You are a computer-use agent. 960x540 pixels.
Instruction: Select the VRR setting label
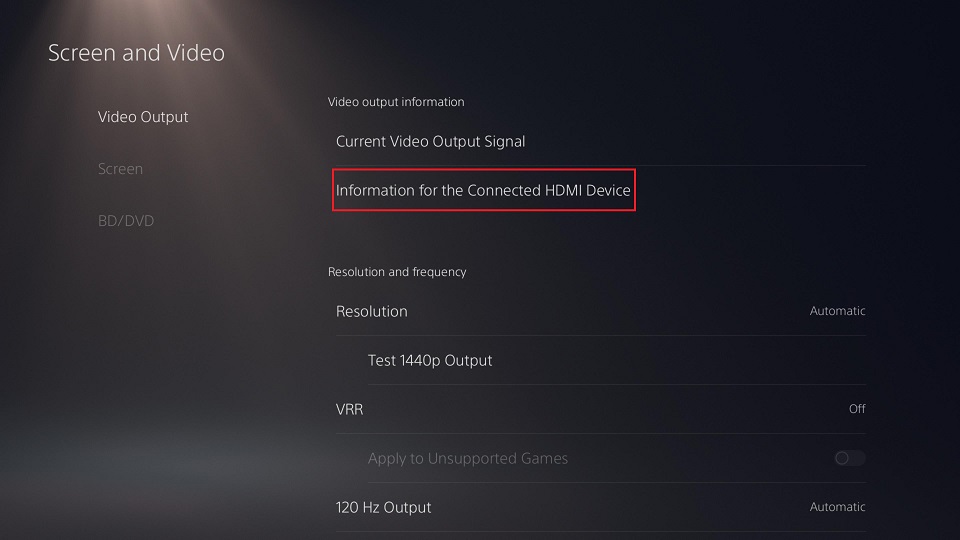click(x=351, y=409)
